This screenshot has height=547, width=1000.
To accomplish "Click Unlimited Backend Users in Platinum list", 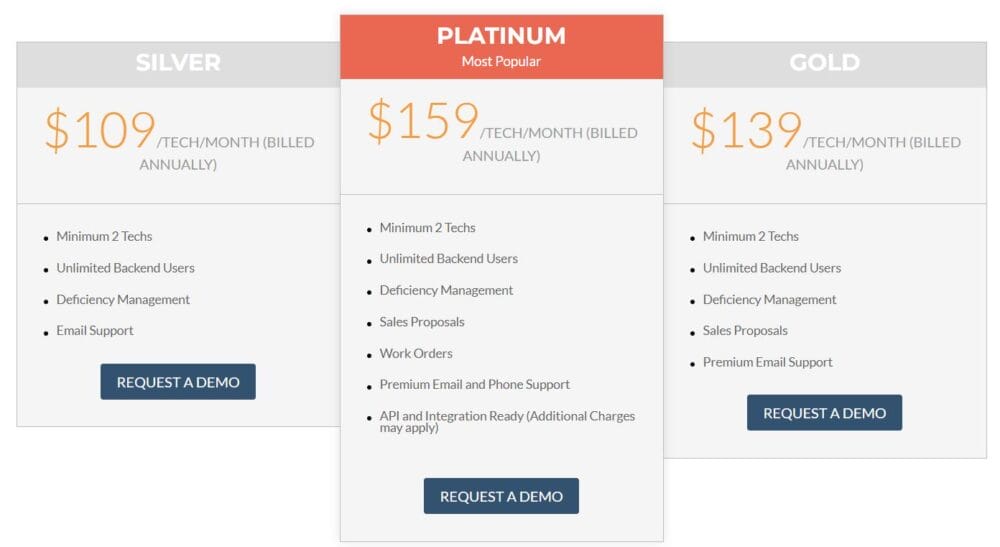I will pos(448,259).
